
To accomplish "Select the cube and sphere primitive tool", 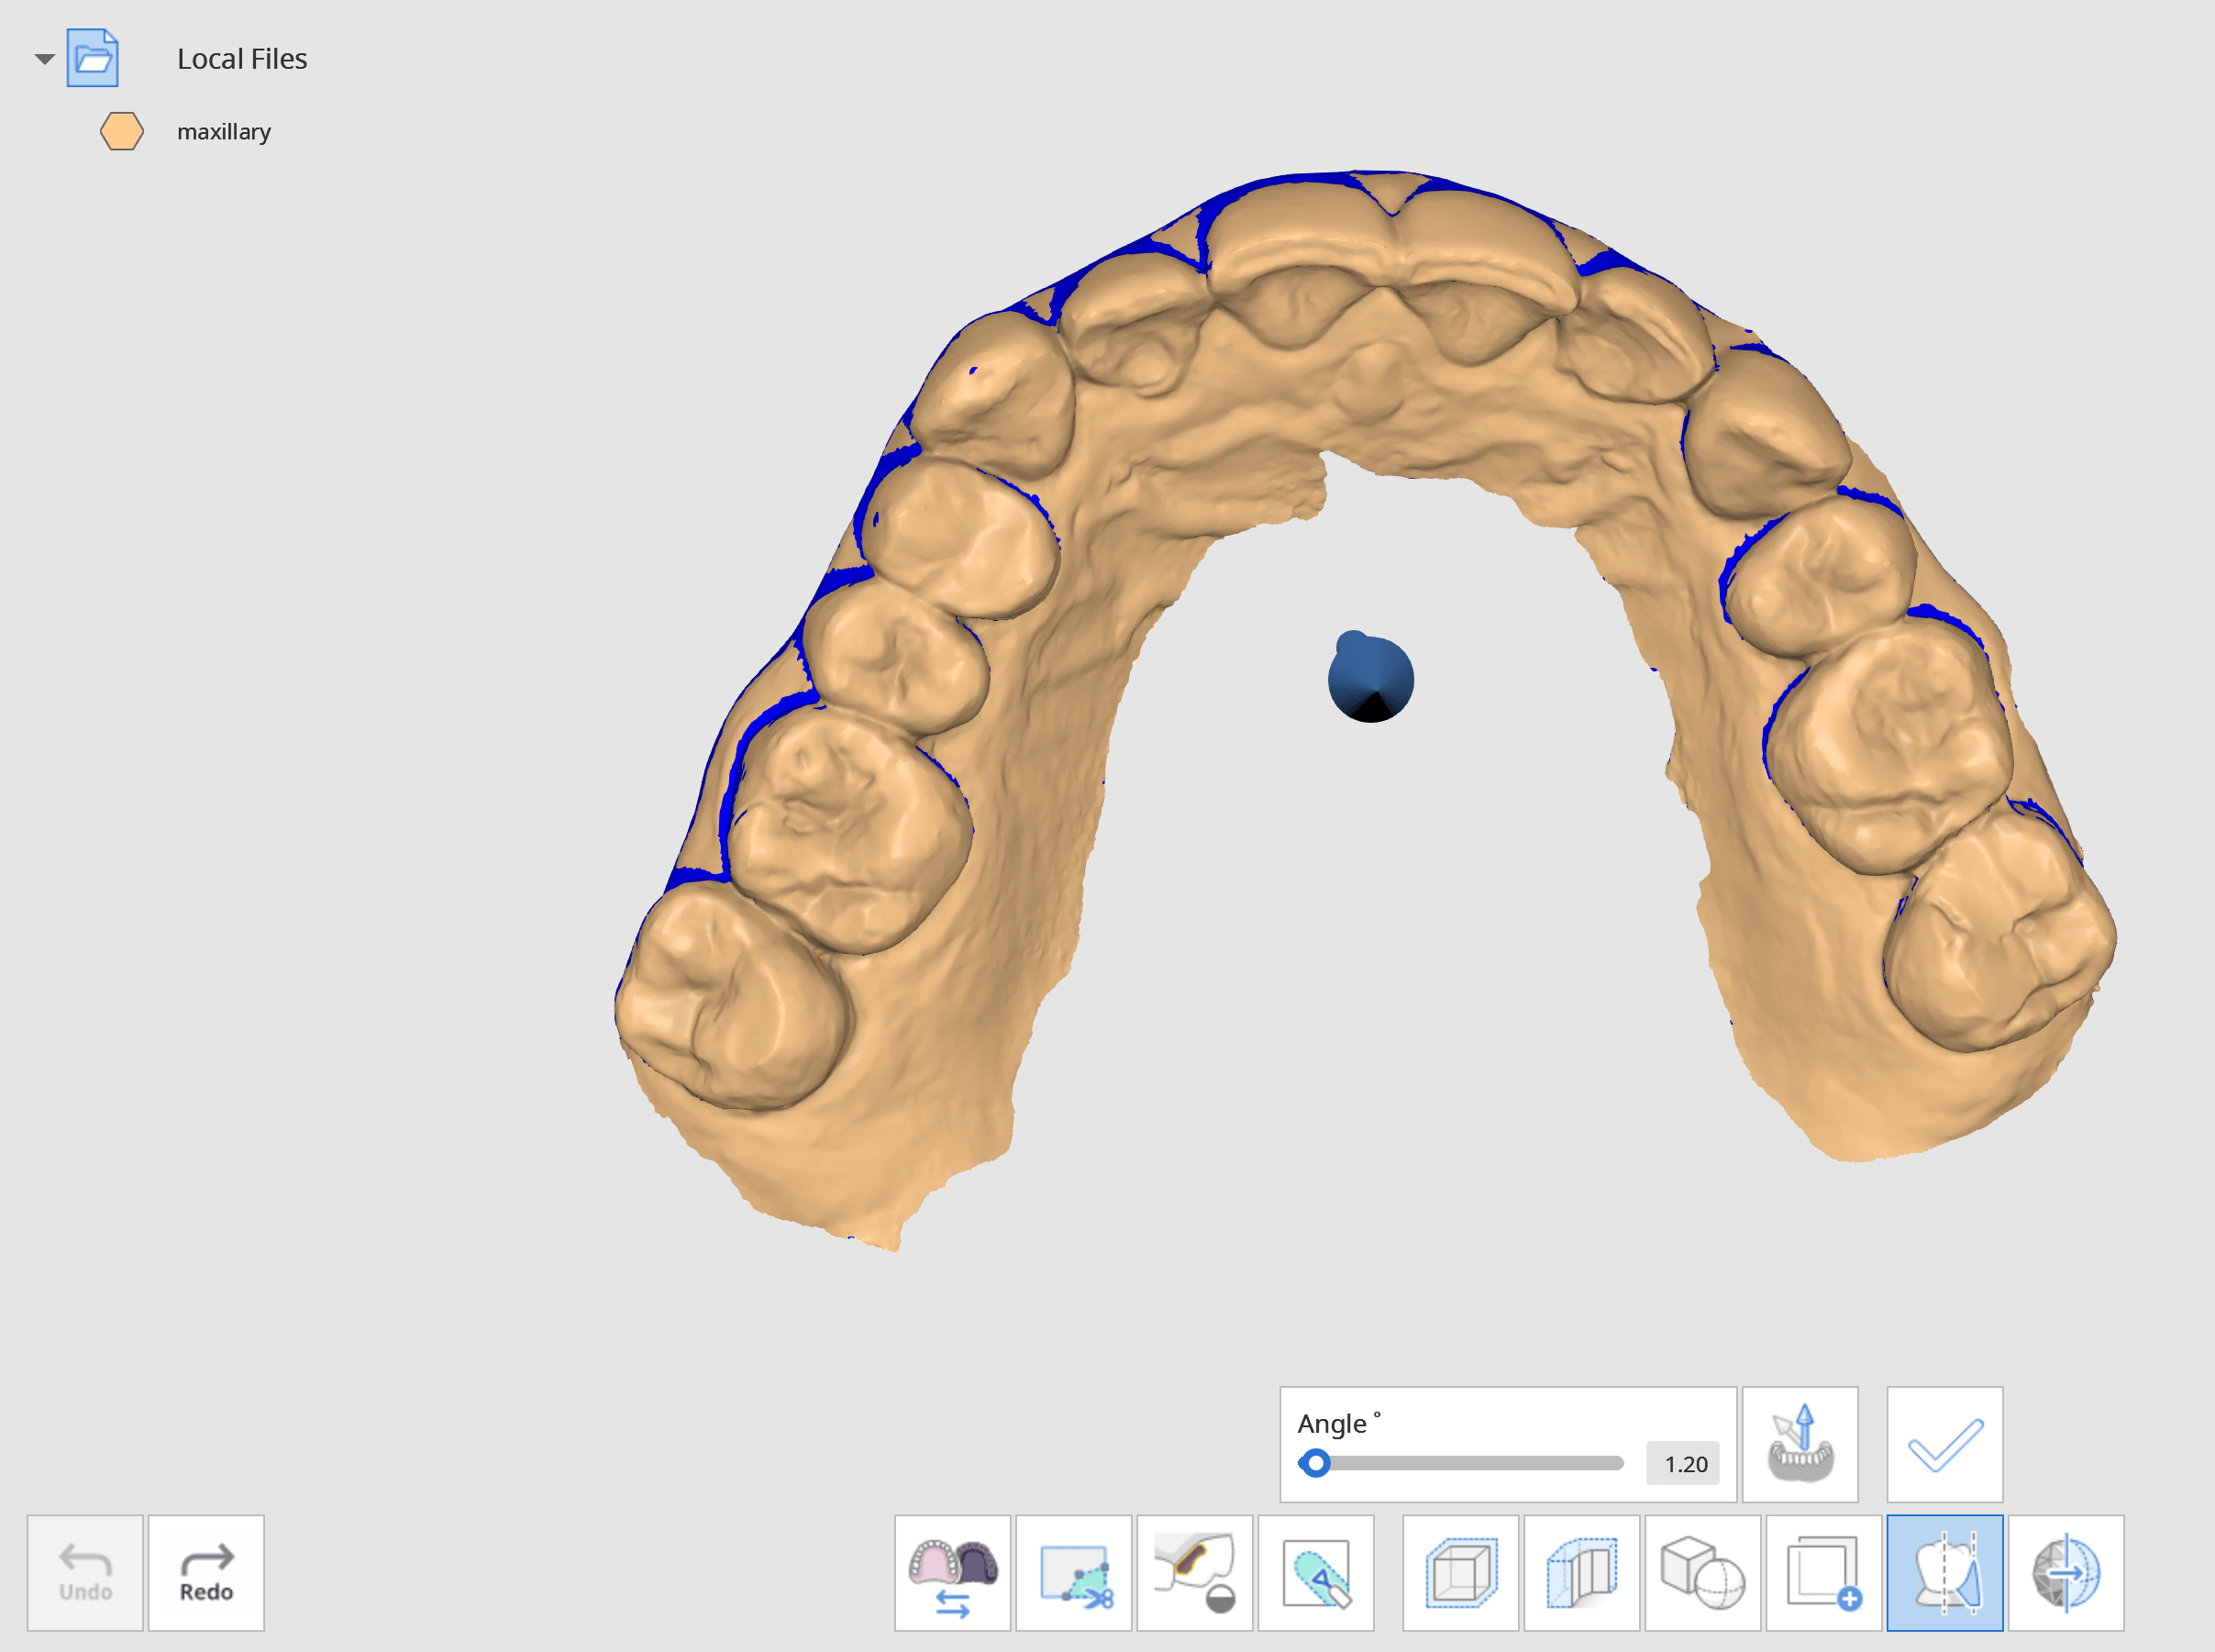I will 1702,1572.
